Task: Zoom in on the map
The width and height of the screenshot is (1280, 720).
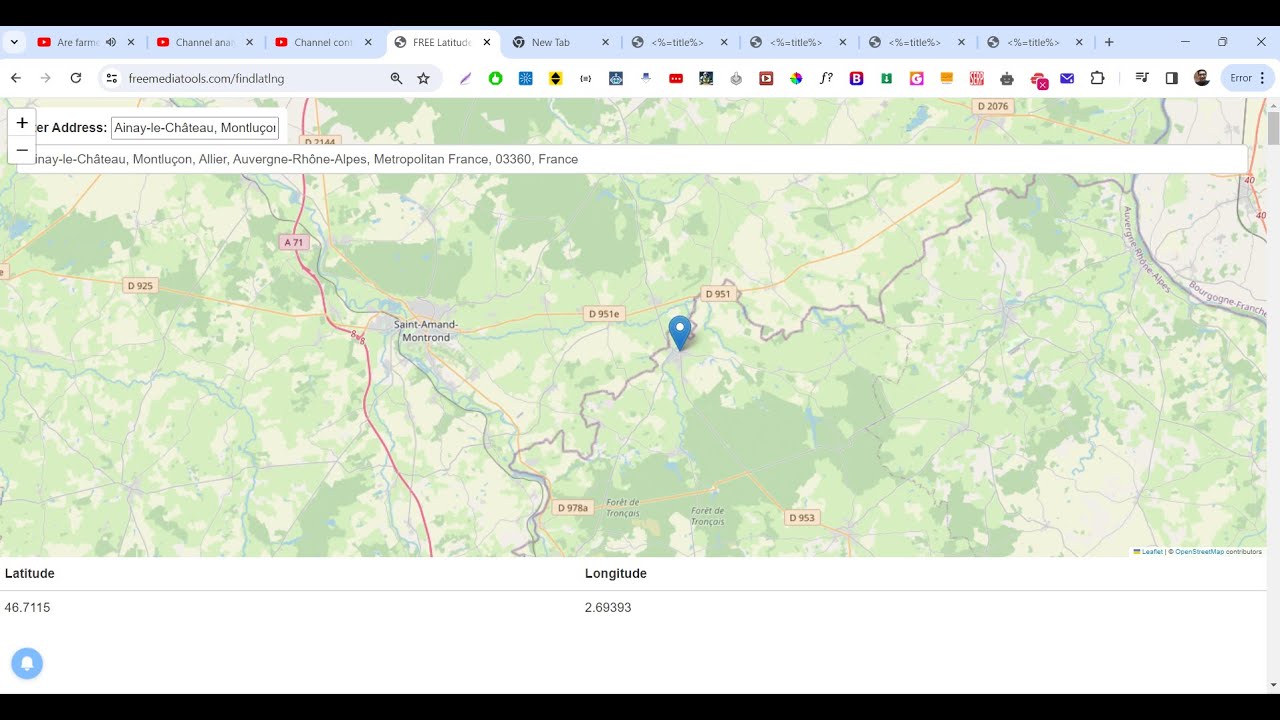Action: (x=22, y=123)
